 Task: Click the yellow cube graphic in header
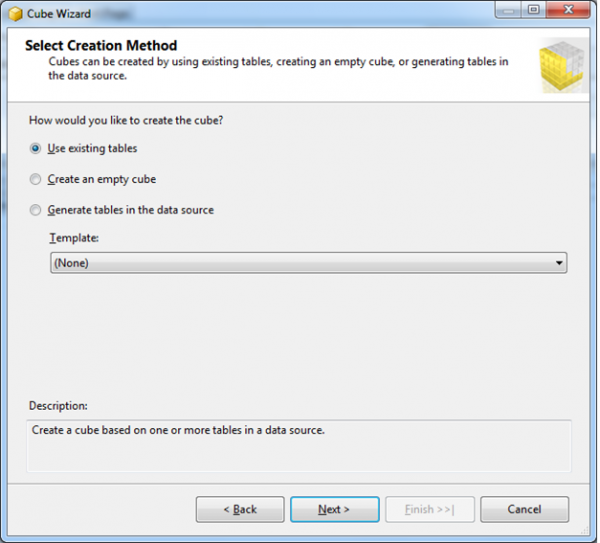click(561, 64)
